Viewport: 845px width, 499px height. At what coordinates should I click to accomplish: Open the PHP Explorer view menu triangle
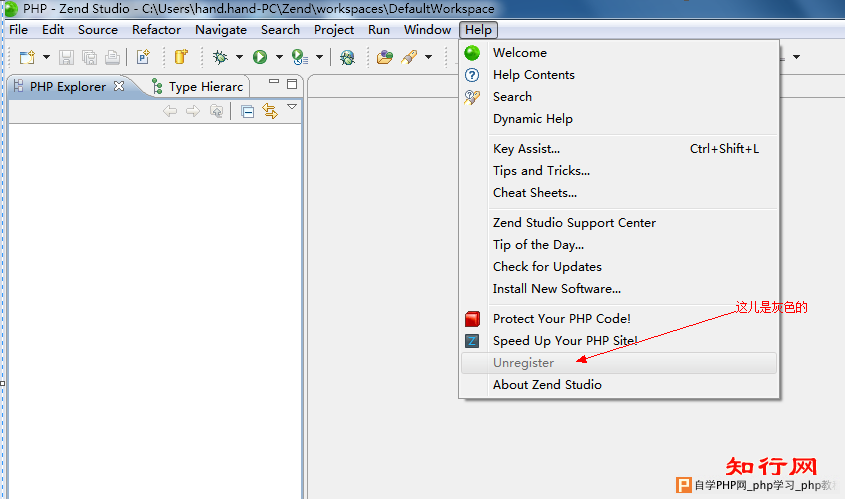(x=292, y=107)
